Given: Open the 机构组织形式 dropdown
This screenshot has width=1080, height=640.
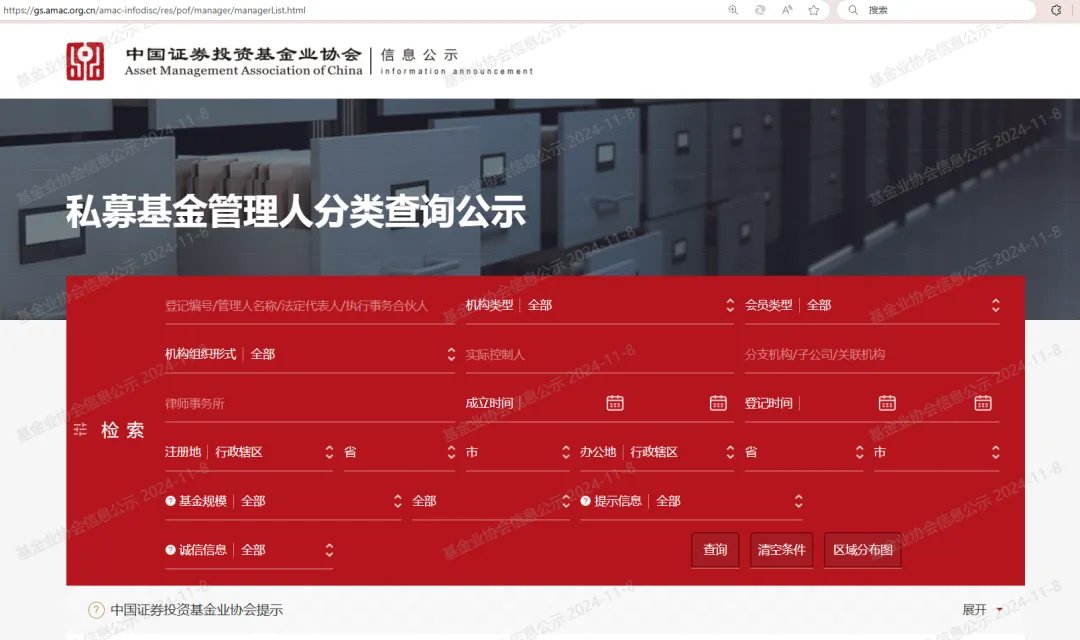Looking at the screenshot, I should [310, 354].
